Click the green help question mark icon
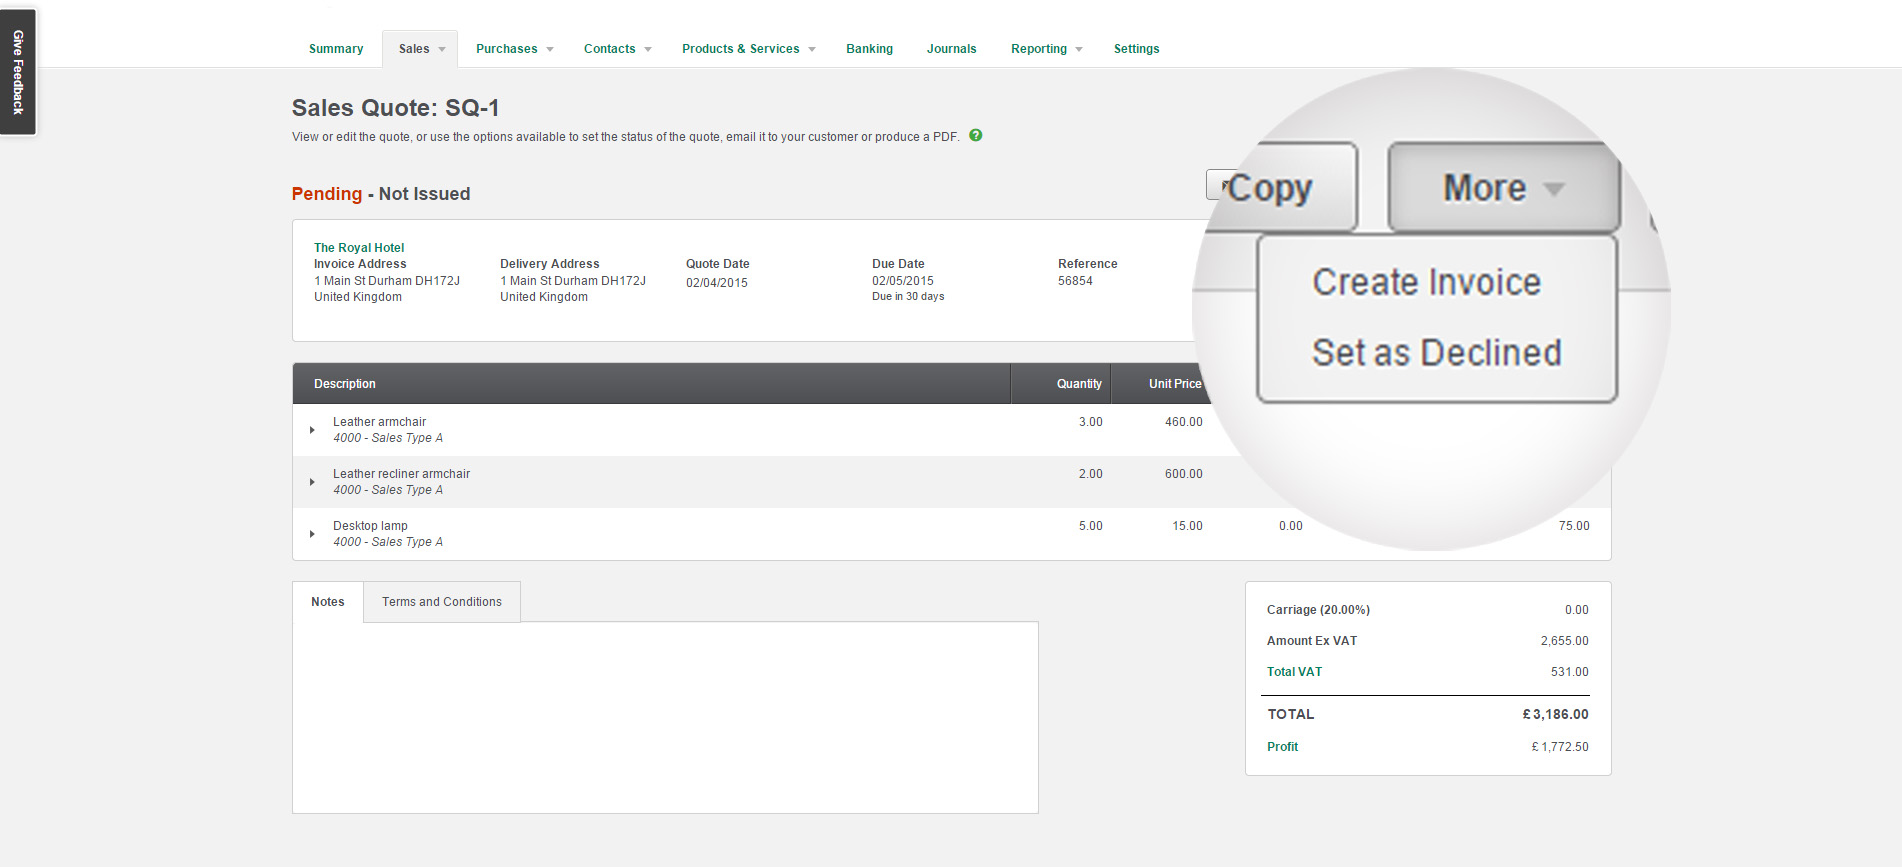Viewport: 1902px width, 867px height. 975,136
